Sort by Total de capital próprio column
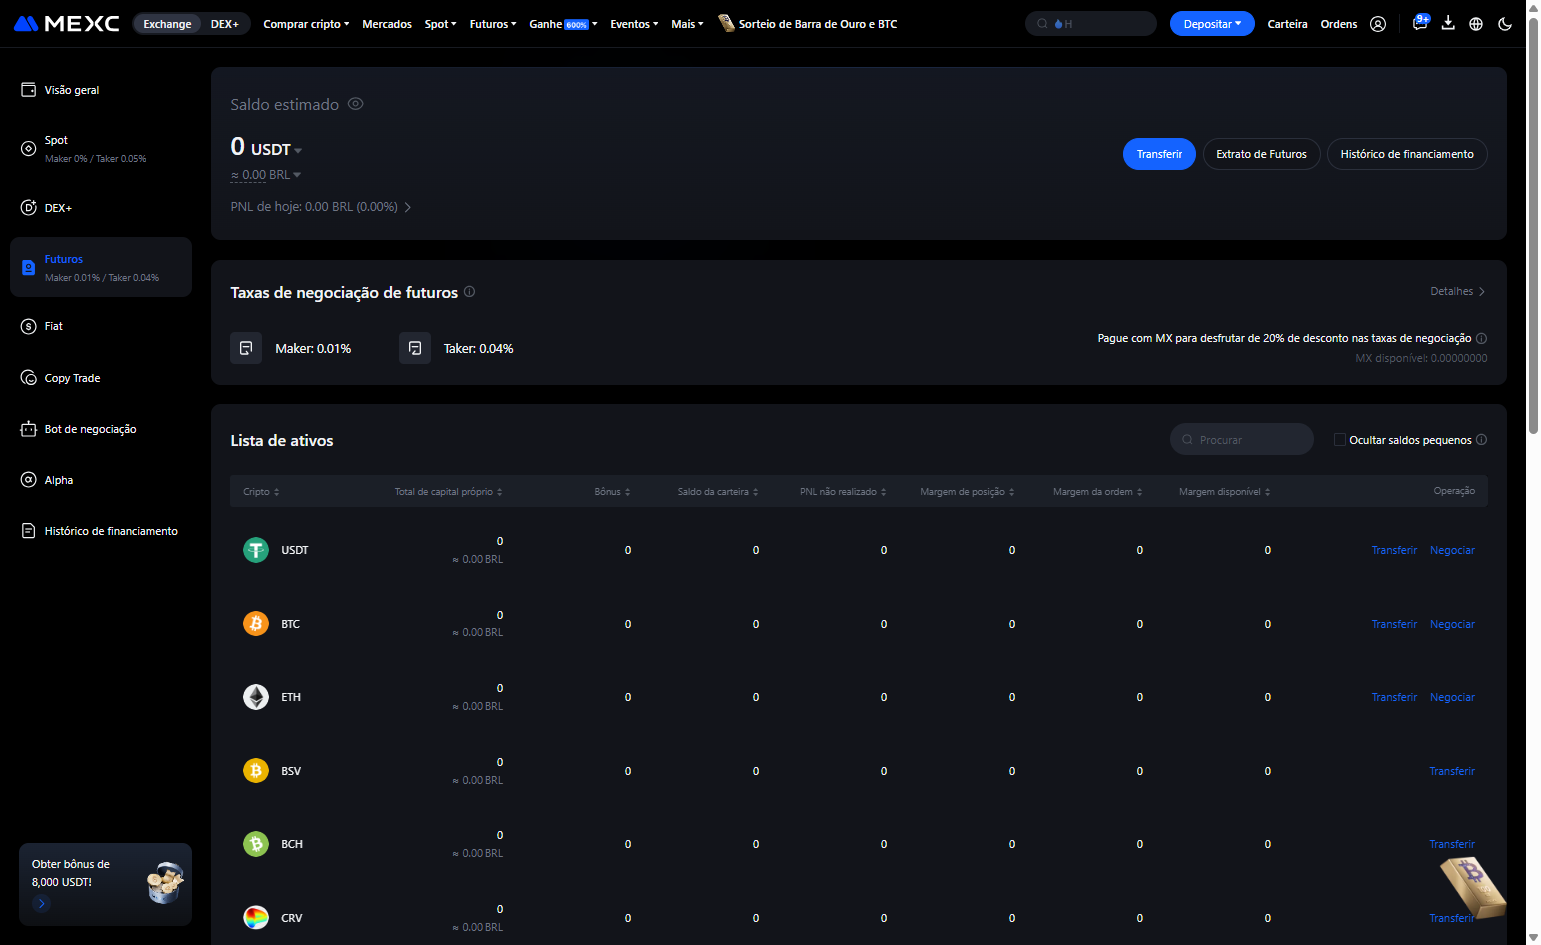The width and height of the screenshot is (1541, 945). tap(448, 492)
